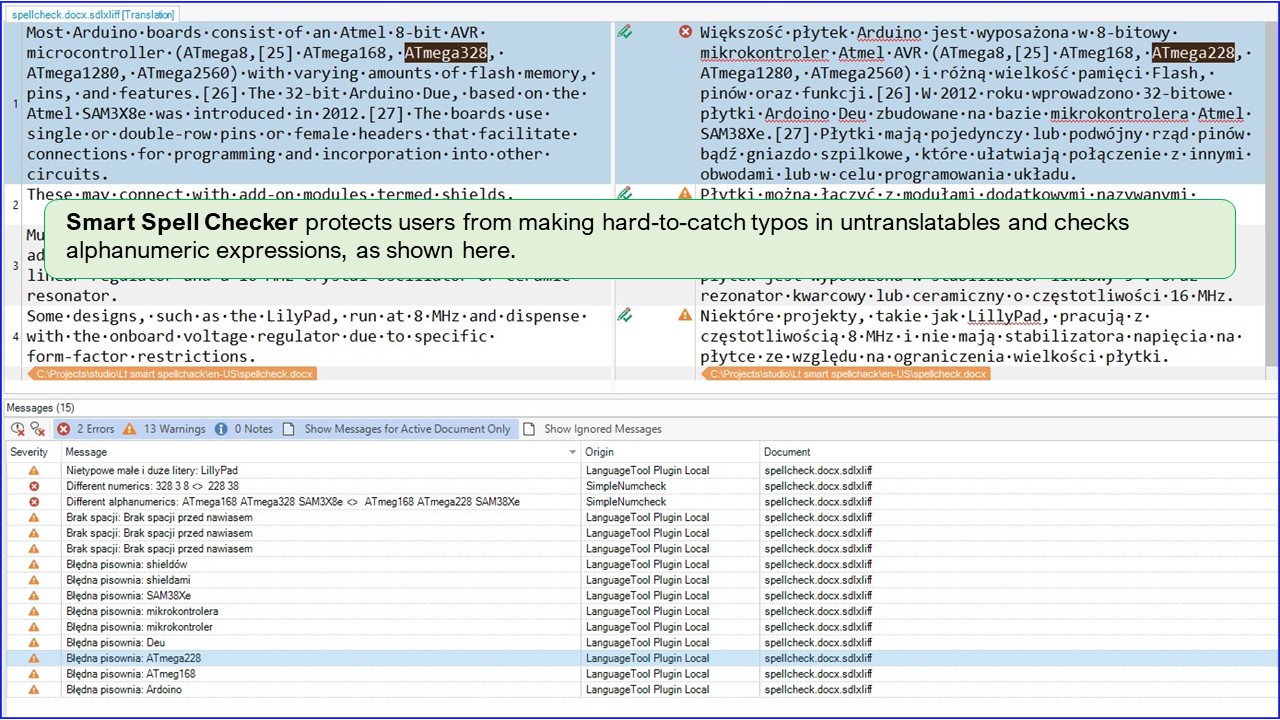The height and width of the screenshot is (720, 1280).
Task: Select the spellcheck.docx.sdlxliff [Translation] tab
Action: click(x=93, y=15)
